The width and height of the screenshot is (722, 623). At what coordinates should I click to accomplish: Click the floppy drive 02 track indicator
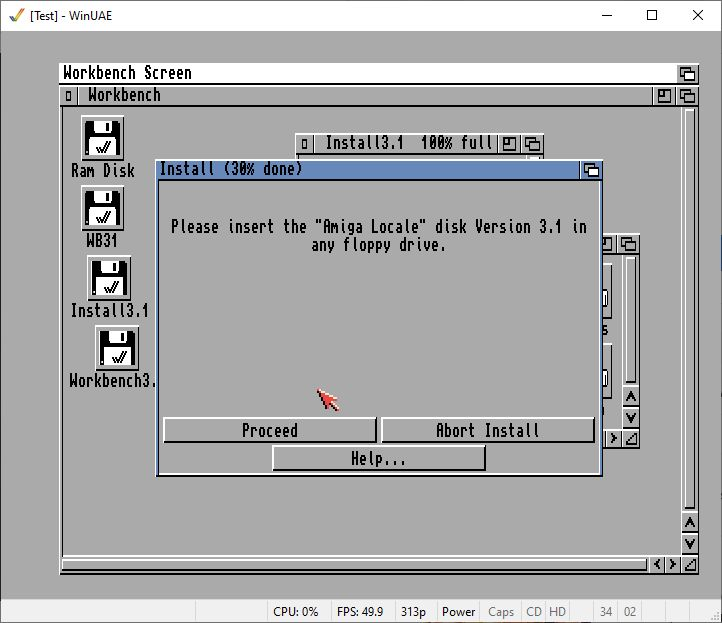point(630,611)
